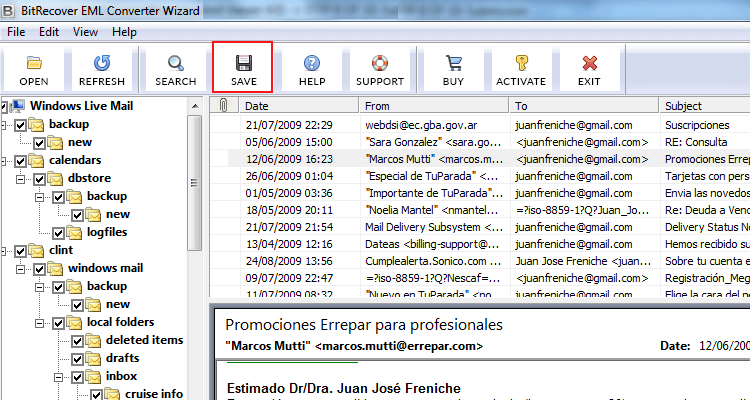Toggle the dbstore folder checkbox

click(x=40, y=179)
